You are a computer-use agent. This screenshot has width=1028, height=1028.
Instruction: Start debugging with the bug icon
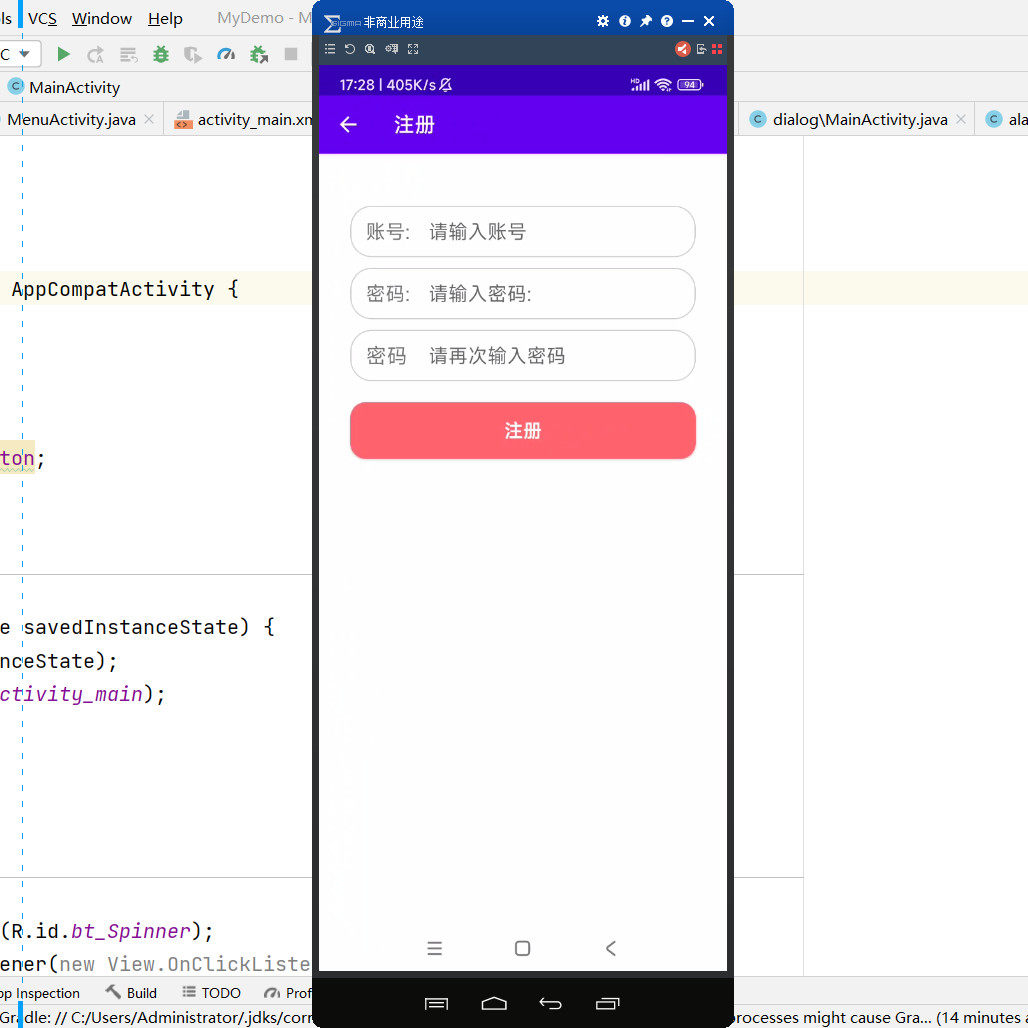[160, 54]
